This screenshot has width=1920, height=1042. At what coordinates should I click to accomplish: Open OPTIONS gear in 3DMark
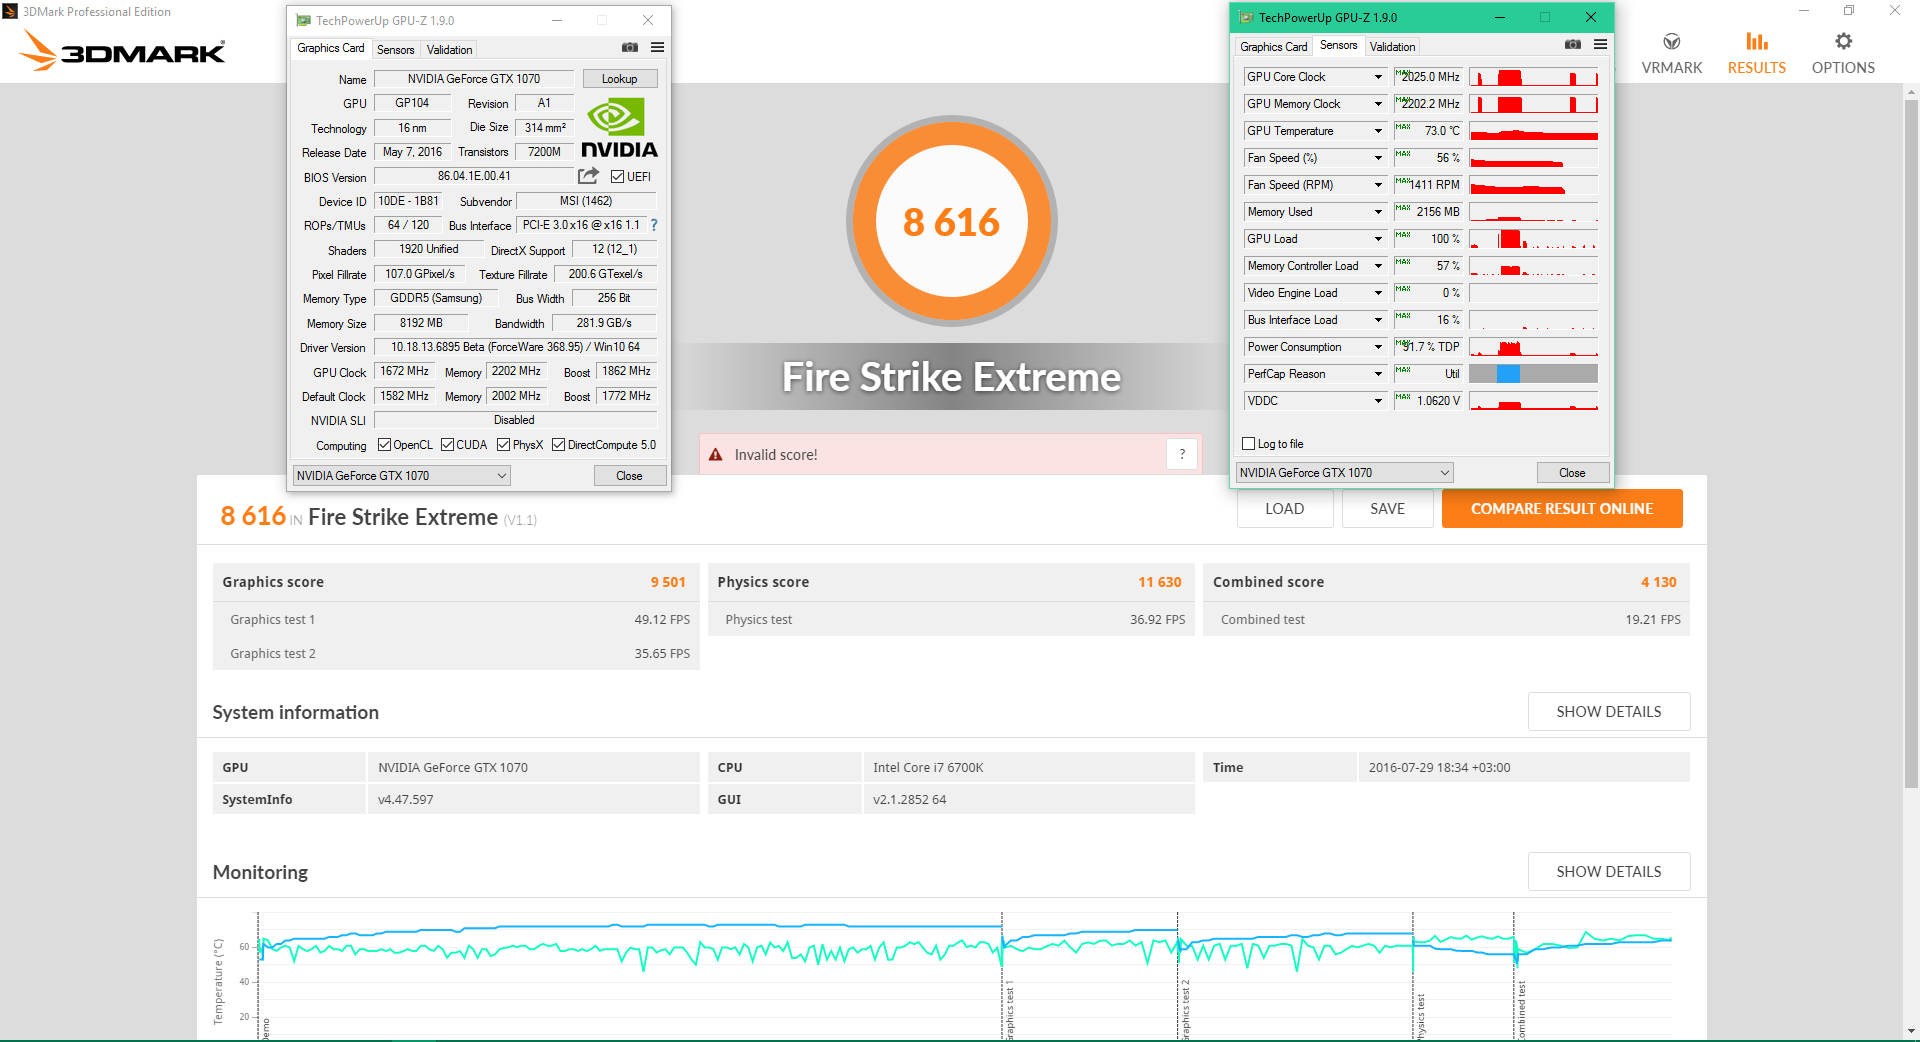[1843, 53]
